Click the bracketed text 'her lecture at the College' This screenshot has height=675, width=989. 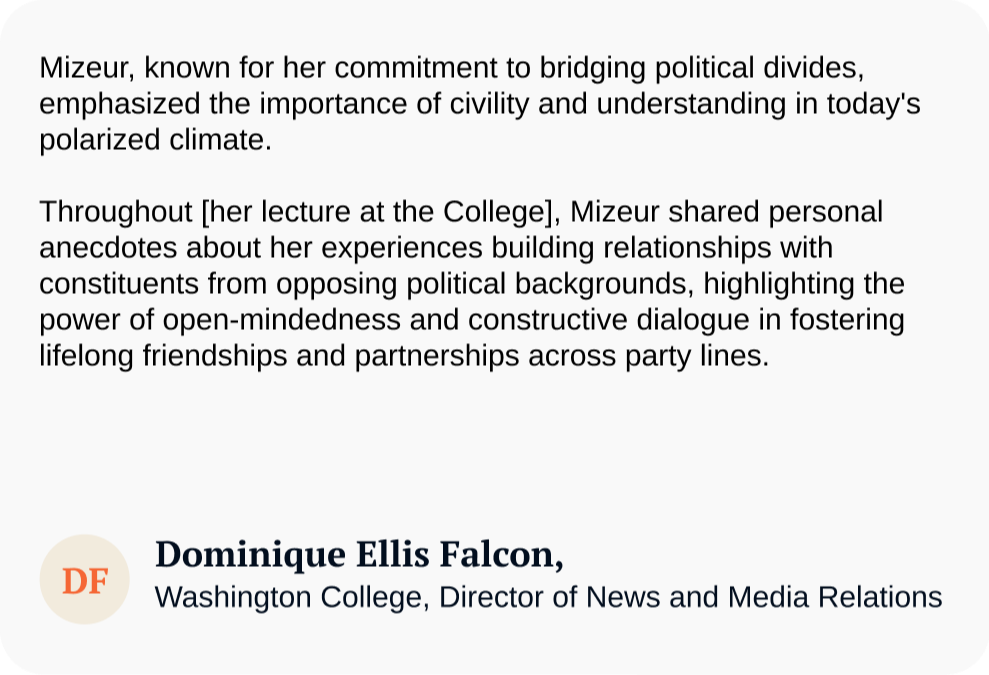click(377, 212)
